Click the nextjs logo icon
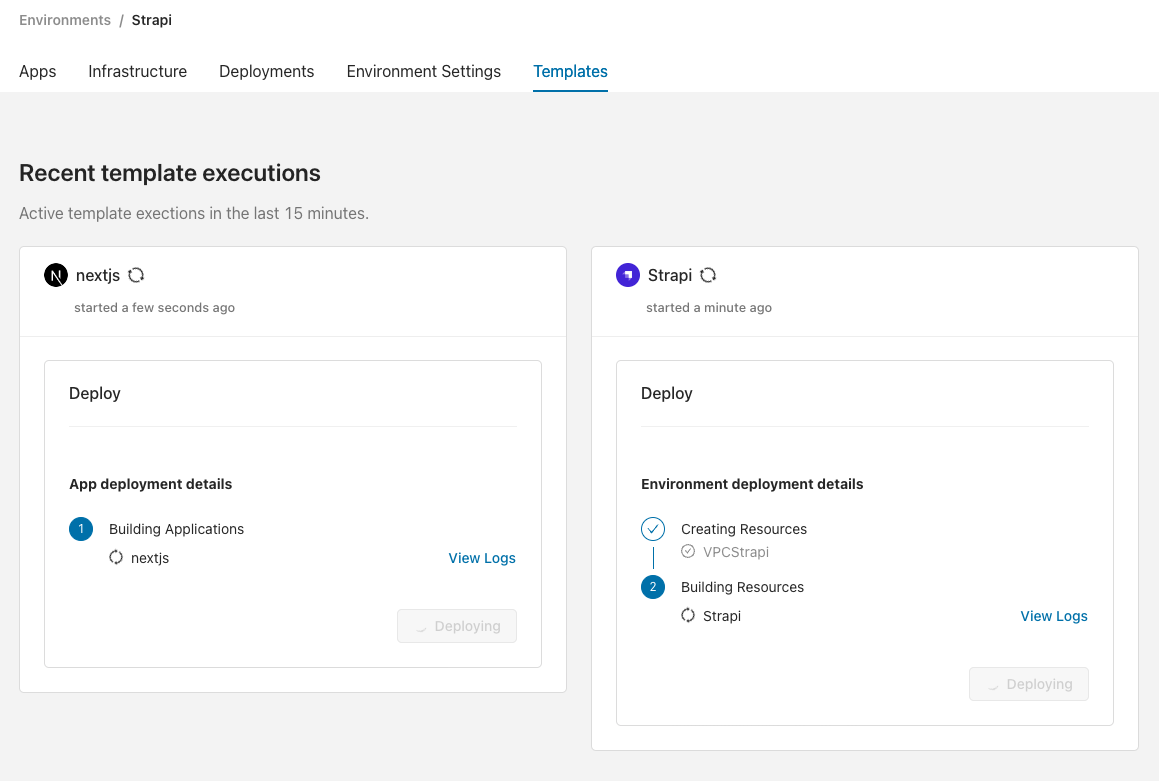Viewport: 1159px width, 781px height. [x=55, y=275]
